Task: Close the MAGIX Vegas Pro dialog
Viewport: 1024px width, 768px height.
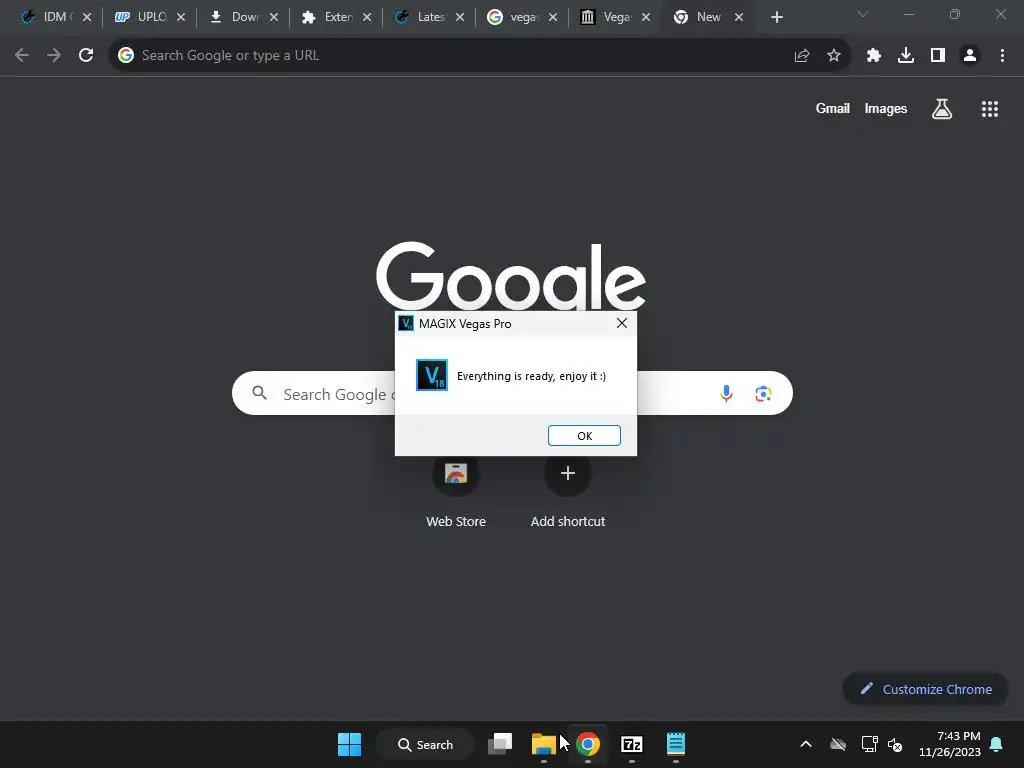Action: coord(622,323)
